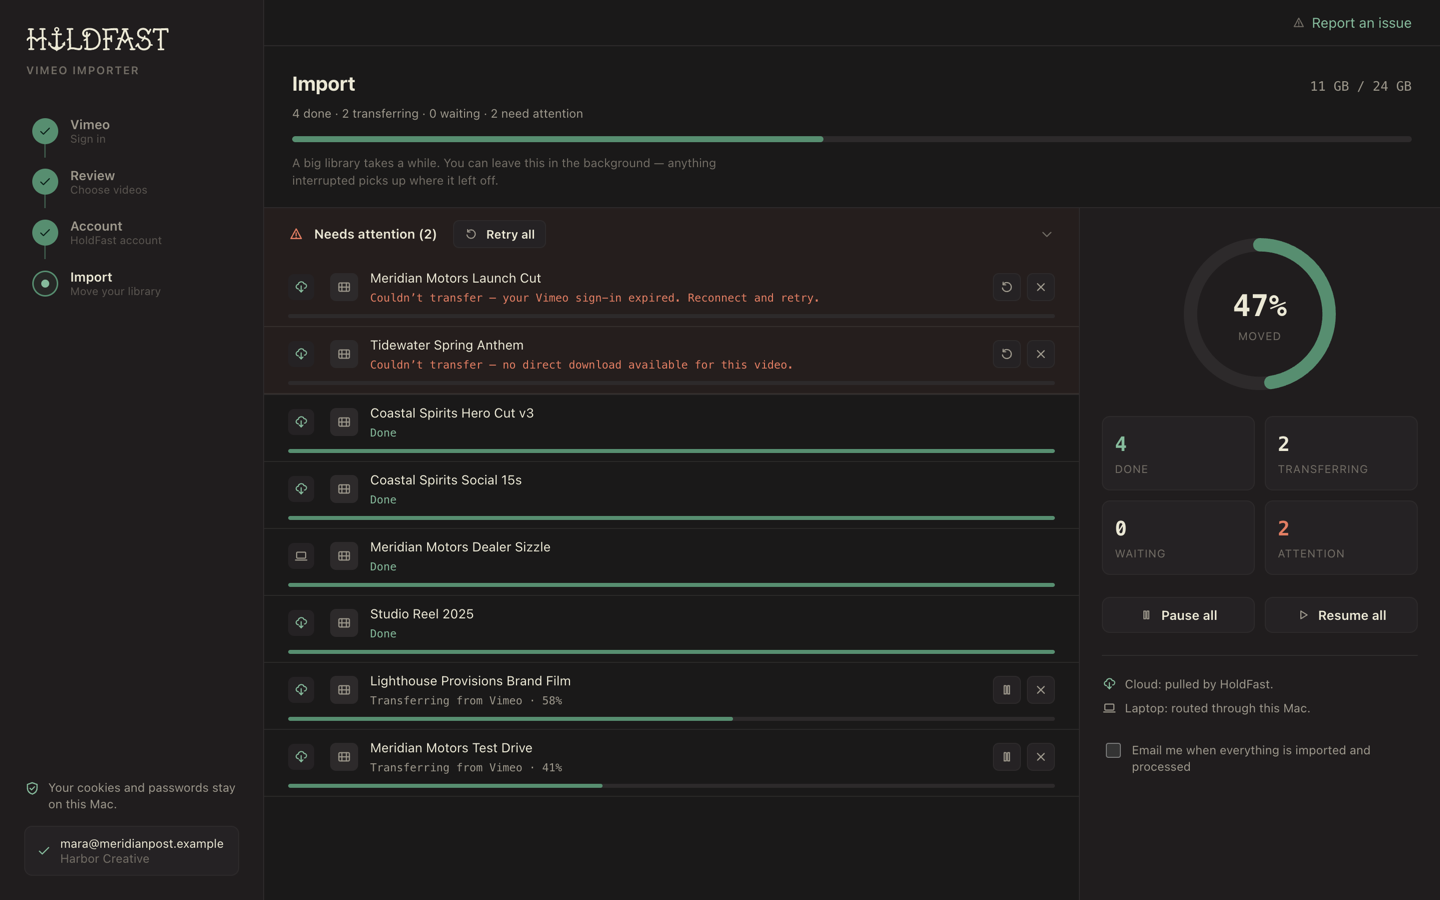Resume all transfers
Screen dimensions: 1440x900
[1341, 615]
